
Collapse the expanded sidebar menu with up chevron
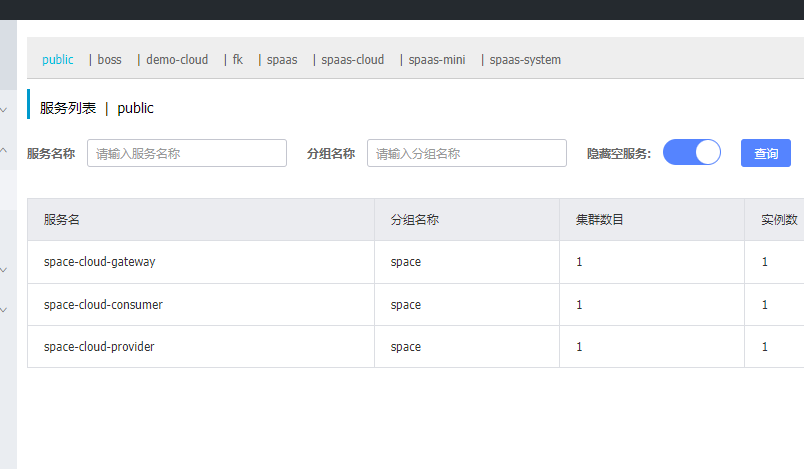click(x=4, y=150)
